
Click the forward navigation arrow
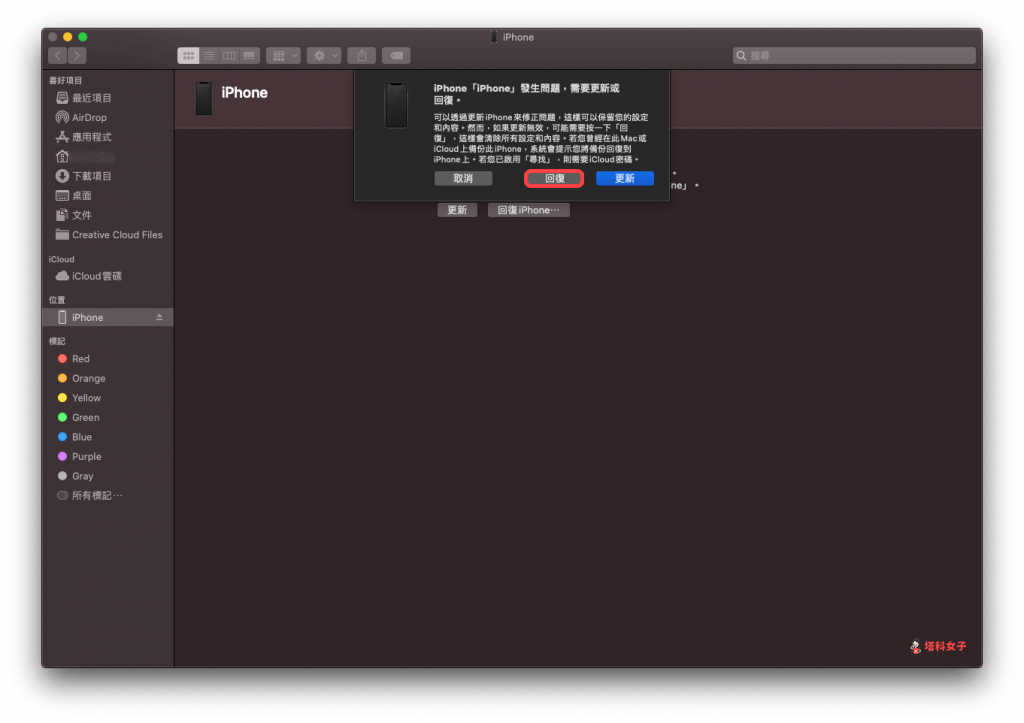click(x=77, y=56)
